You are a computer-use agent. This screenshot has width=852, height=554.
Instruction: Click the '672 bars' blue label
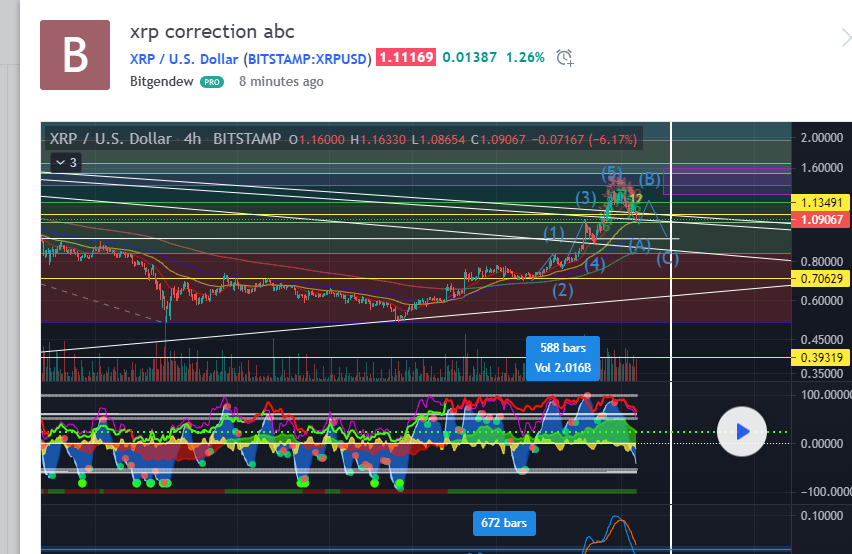click(505, 523)
